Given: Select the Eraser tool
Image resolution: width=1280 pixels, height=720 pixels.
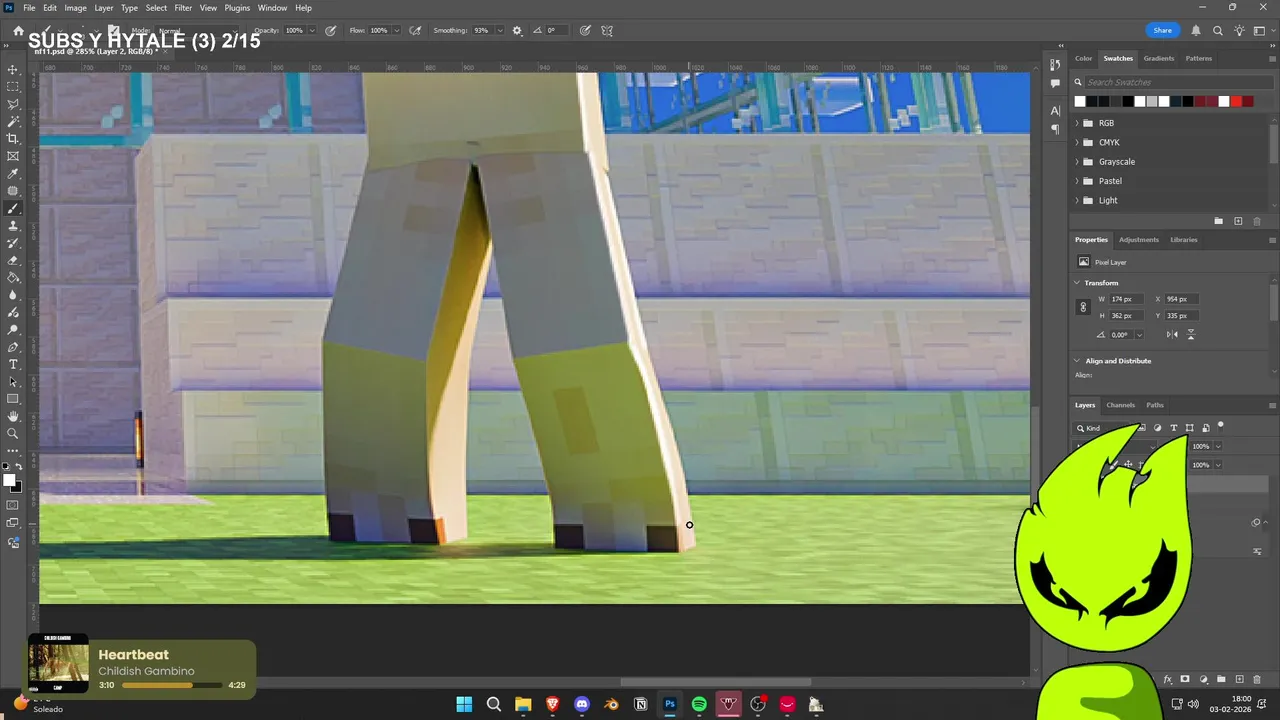Looking at the screenshot, I should coord(13,261).
